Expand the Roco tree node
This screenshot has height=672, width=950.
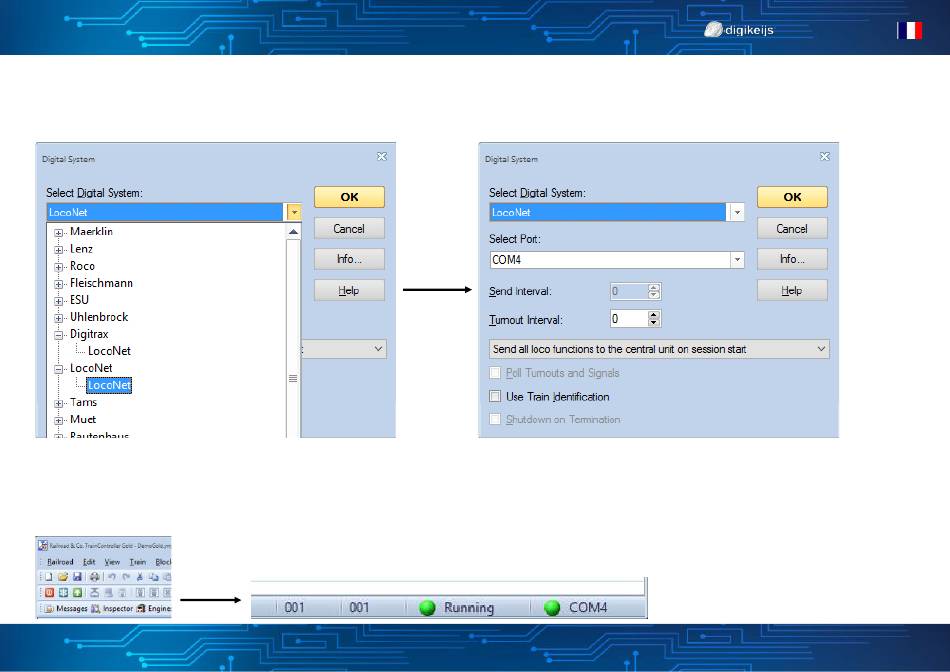point(59,267)
